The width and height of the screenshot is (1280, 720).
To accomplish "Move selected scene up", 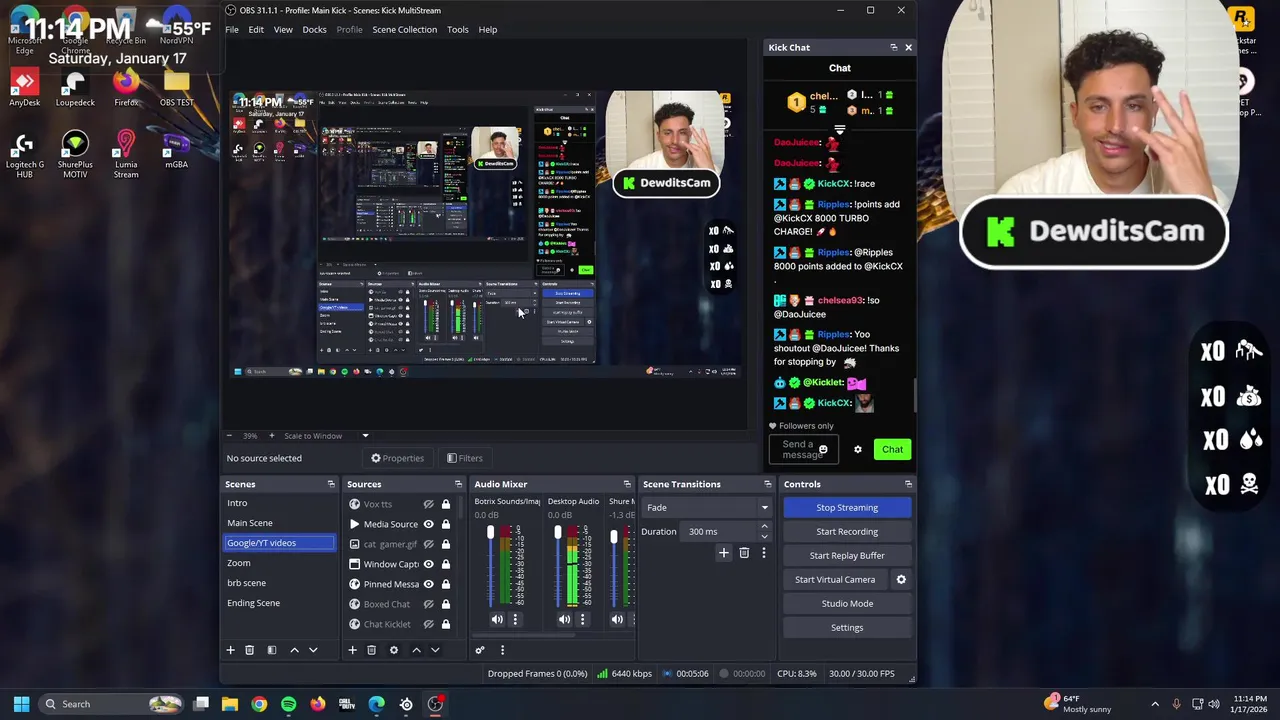I will point(294,650).
